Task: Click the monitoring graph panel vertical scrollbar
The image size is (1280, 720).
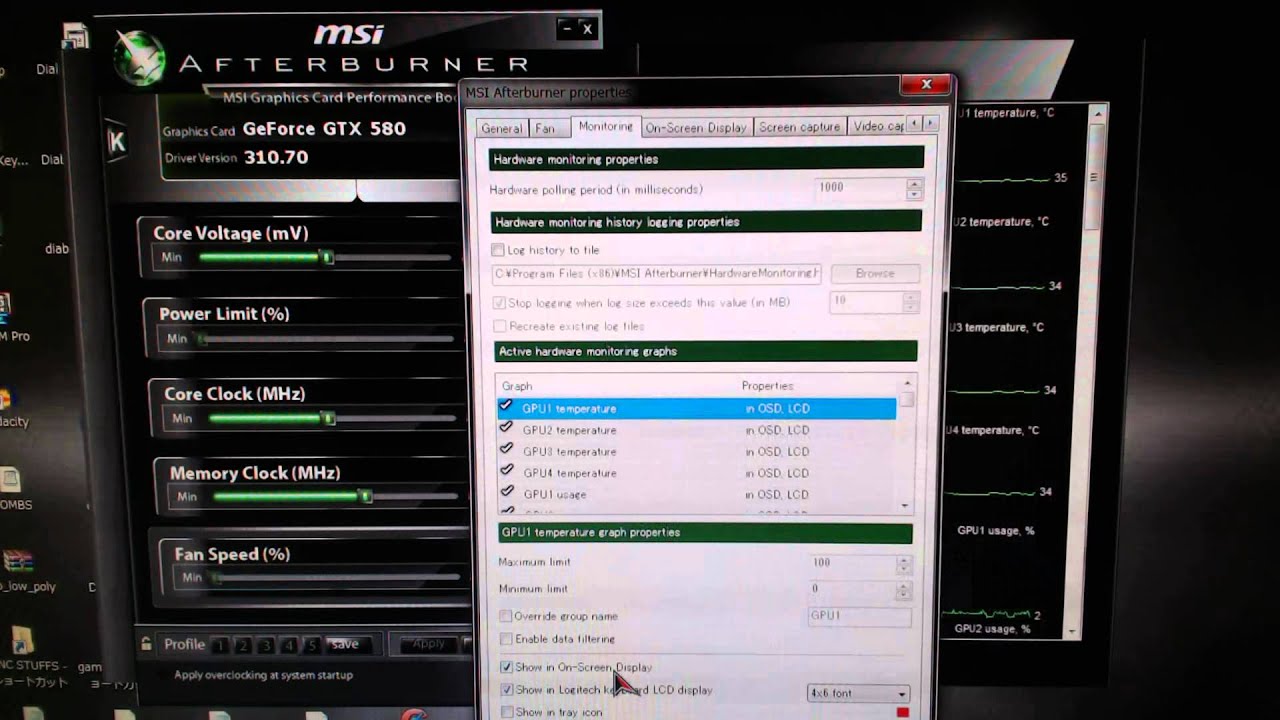Action: point(1093,370)
